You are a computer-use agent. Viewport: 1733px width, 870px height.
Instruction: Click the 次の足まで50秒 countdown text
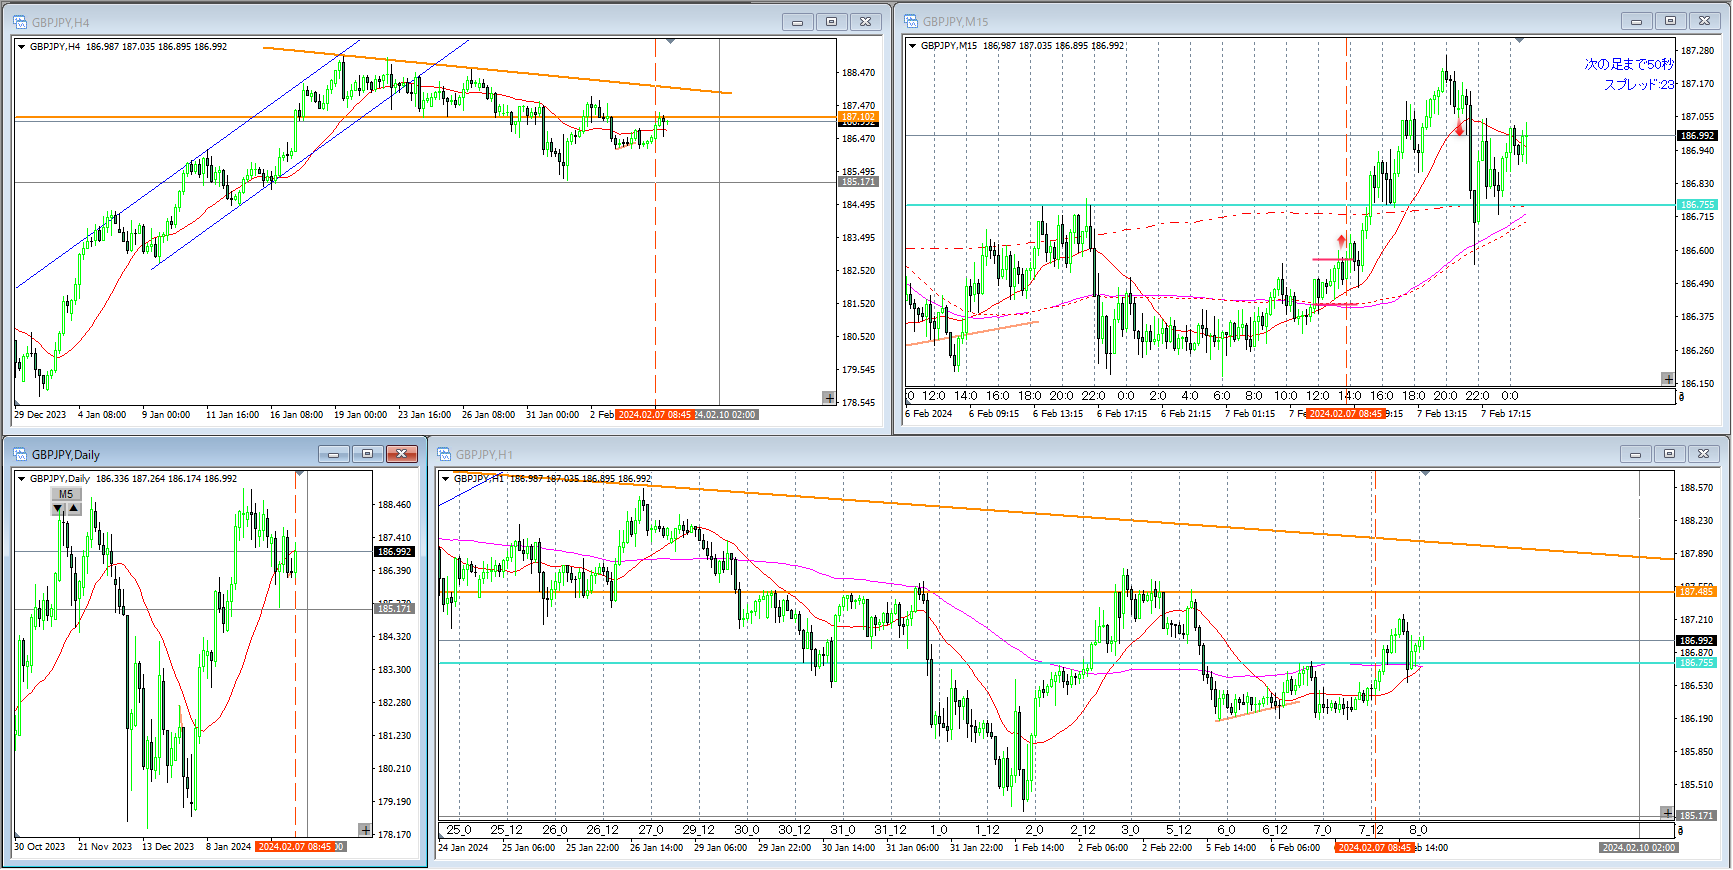click(x=1629, y=64)
